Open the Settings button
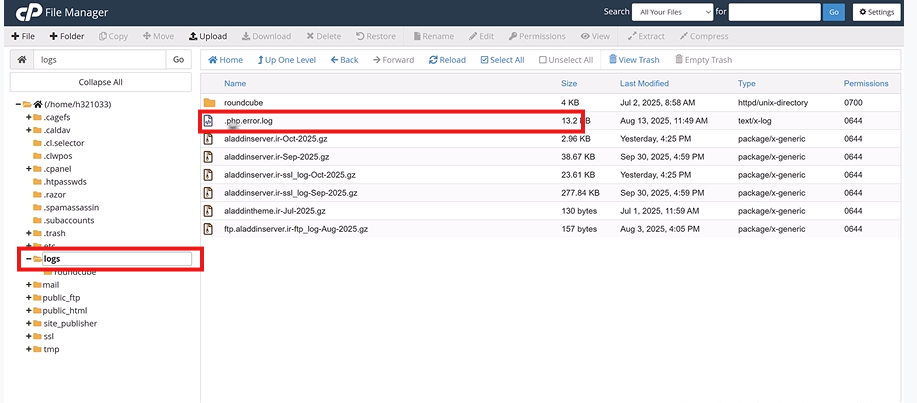Screen dimensions: 917x403 [x=876, y=12]
